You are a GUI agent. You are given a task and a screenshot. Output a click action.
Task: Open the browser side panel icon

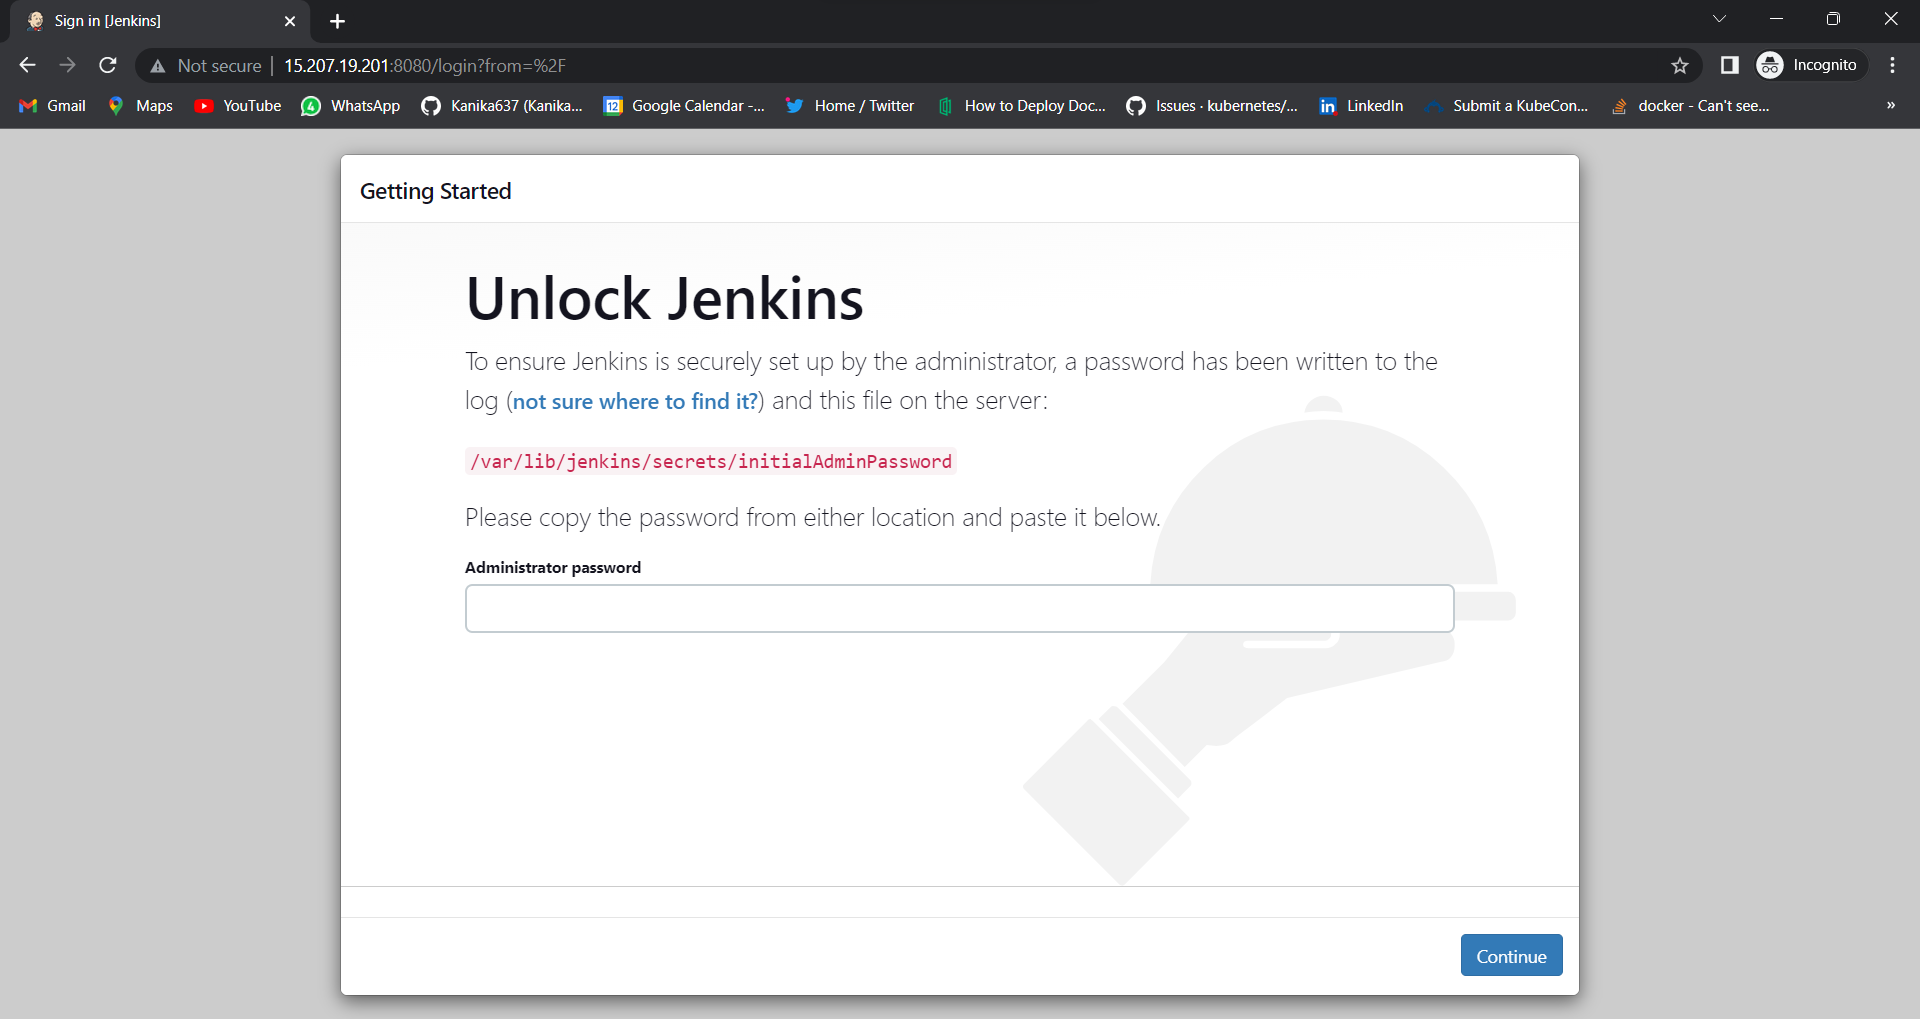[1730, 65]
